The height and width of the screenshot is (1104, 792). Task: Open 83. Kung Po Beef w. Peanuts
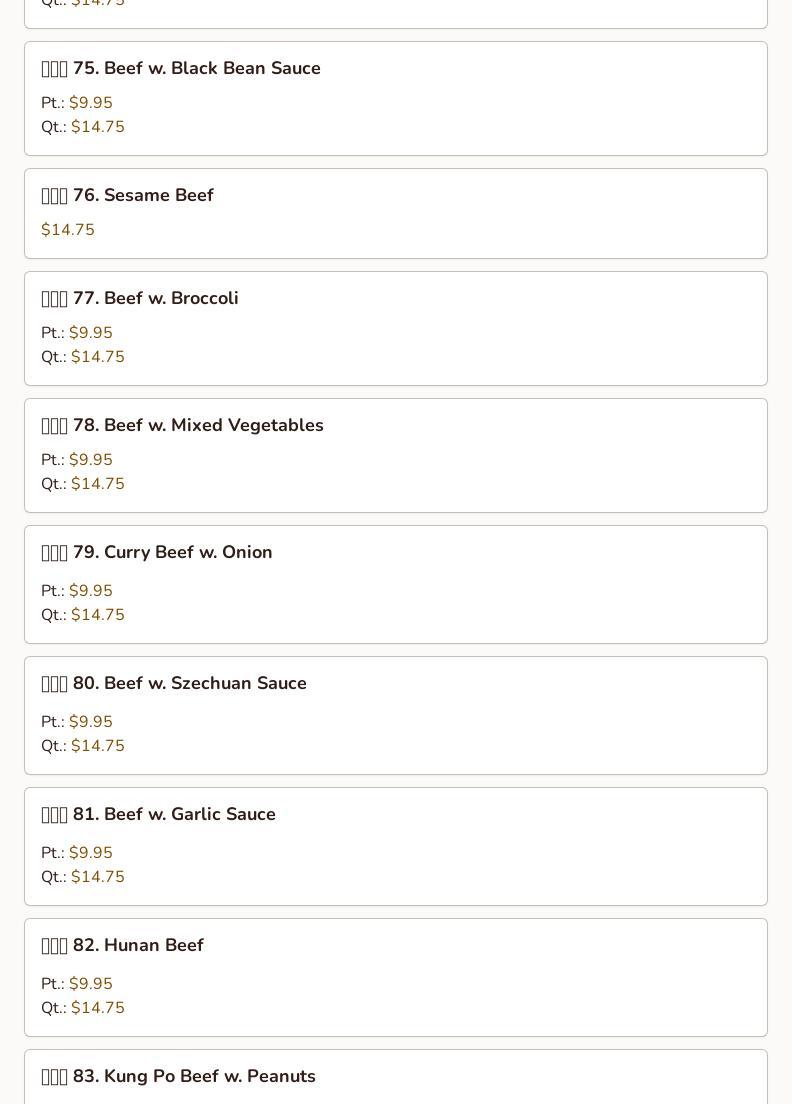point(396,1077)
